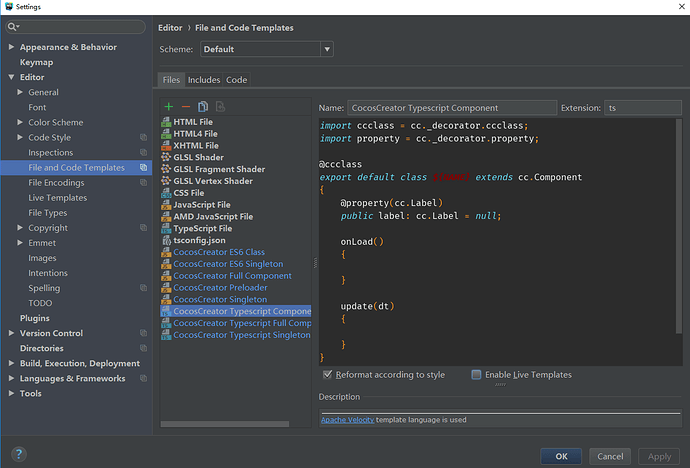Open the Apache Velocity link
The height and width of the screenshot is (468, 690).
(347, 420)
